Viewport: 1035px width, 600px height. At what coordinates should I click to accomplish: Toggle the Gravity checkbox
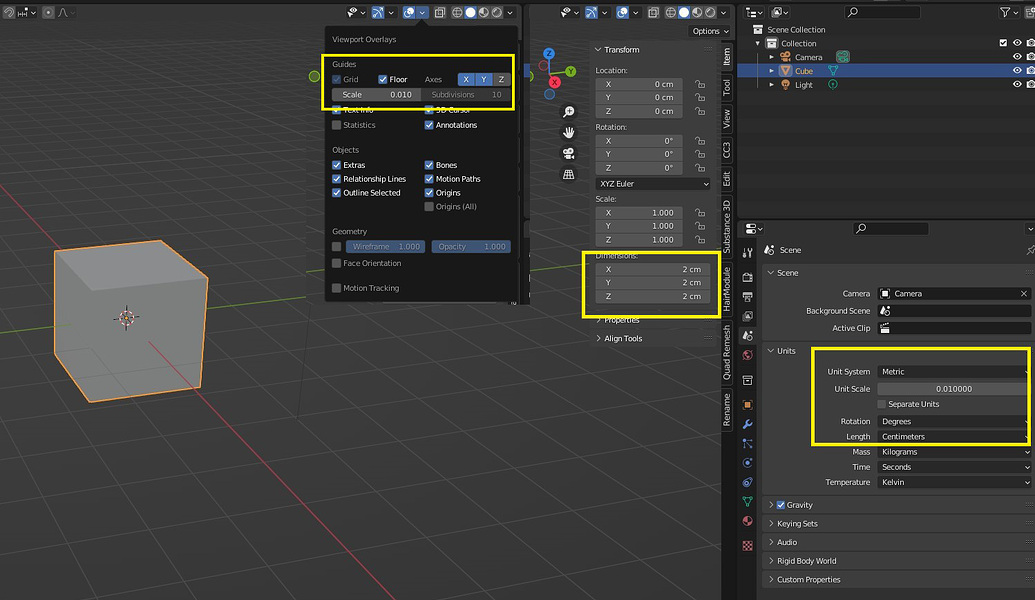pos(781,505)
